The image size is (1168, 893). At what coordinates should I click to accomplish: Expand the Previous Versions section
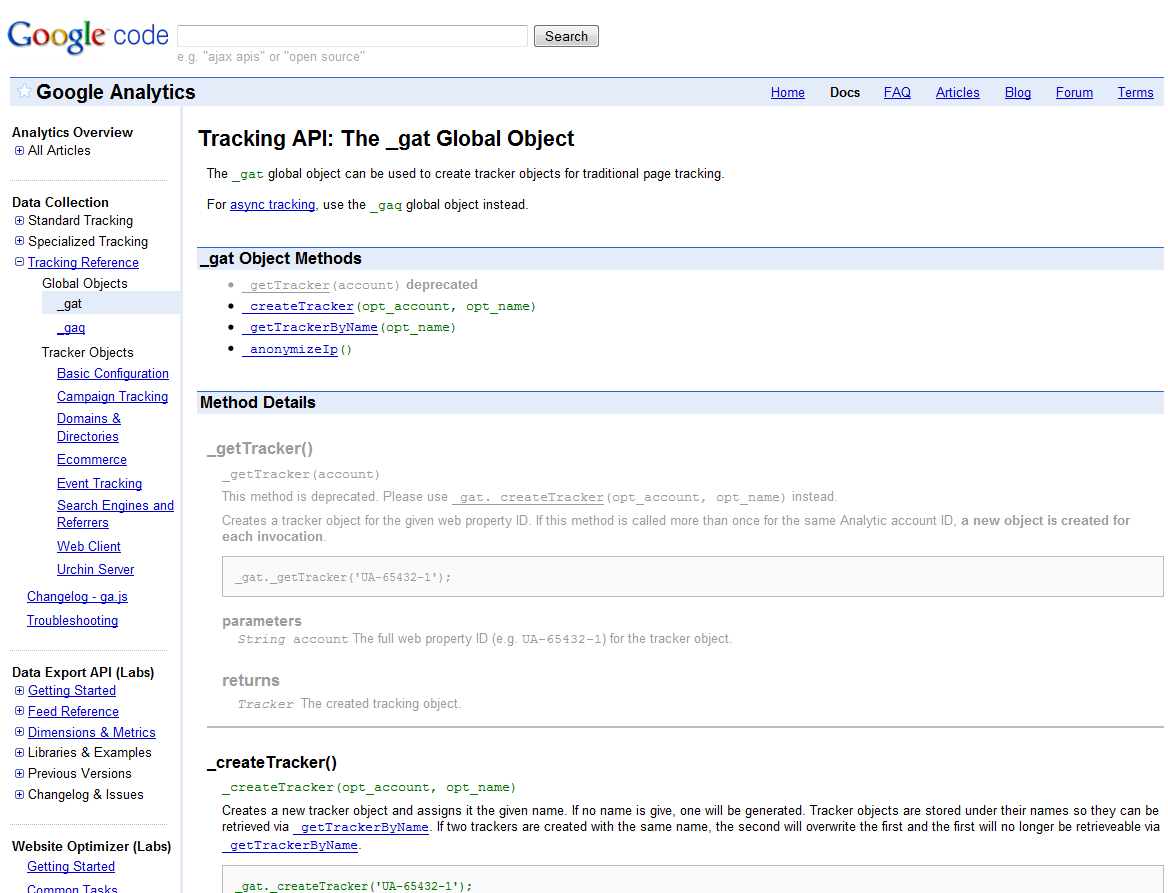click(18, 773)
